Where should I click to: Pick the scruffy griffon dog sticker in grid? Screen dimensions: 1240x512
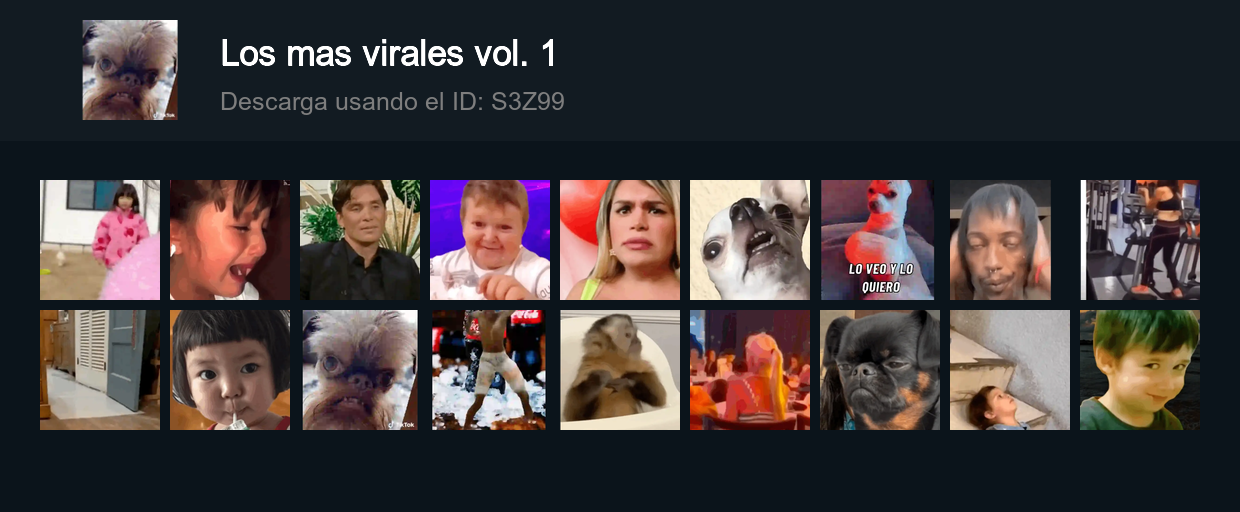pyautogui.click(x=360, y=370)
